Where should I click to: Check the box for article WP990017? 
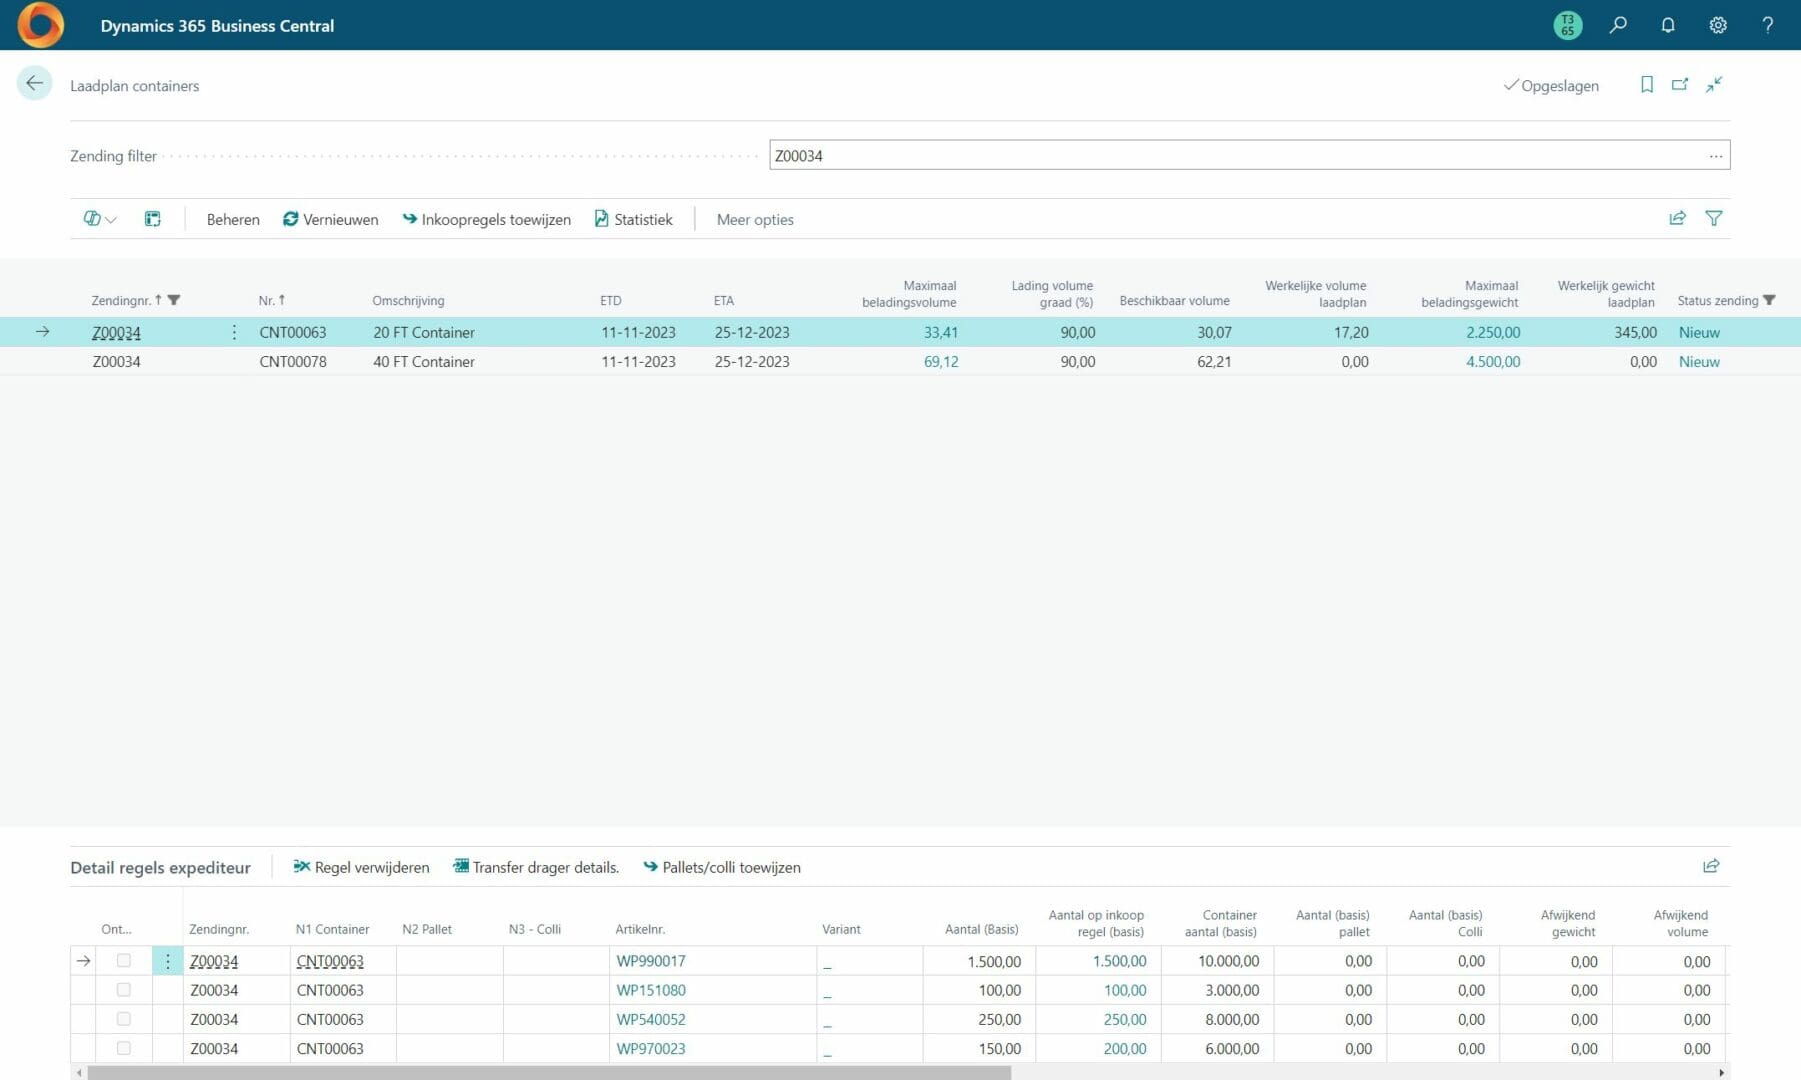click(124, 960)
